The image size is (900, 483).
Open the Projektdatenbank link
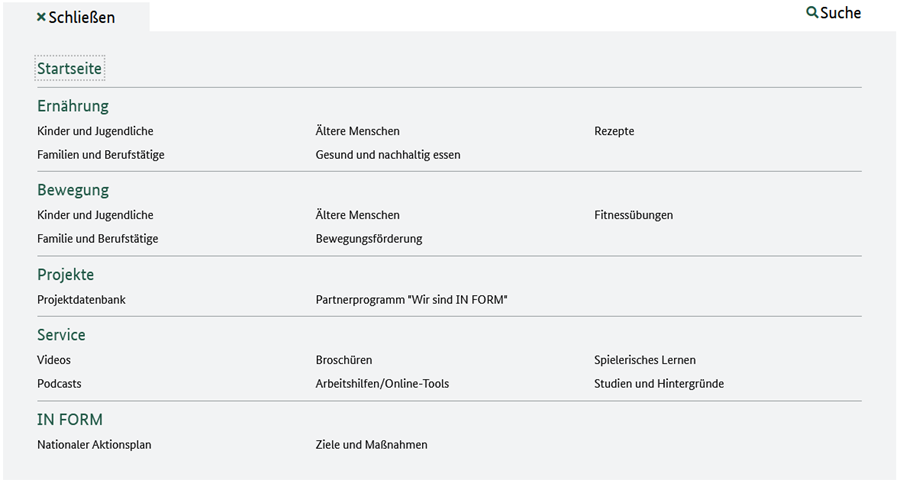pyautogui.click(x=82, y=300)
